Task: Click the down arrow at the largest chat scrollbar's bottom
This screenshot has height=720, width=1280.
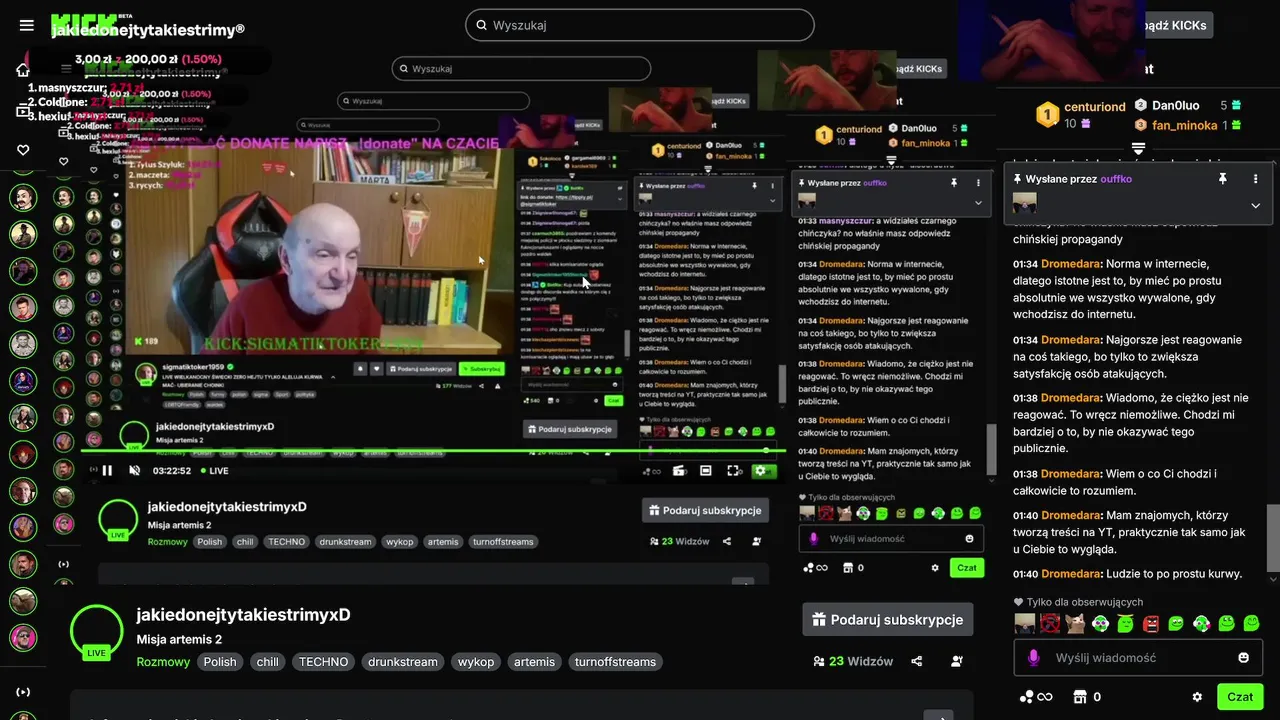Action: (1273, 578)
